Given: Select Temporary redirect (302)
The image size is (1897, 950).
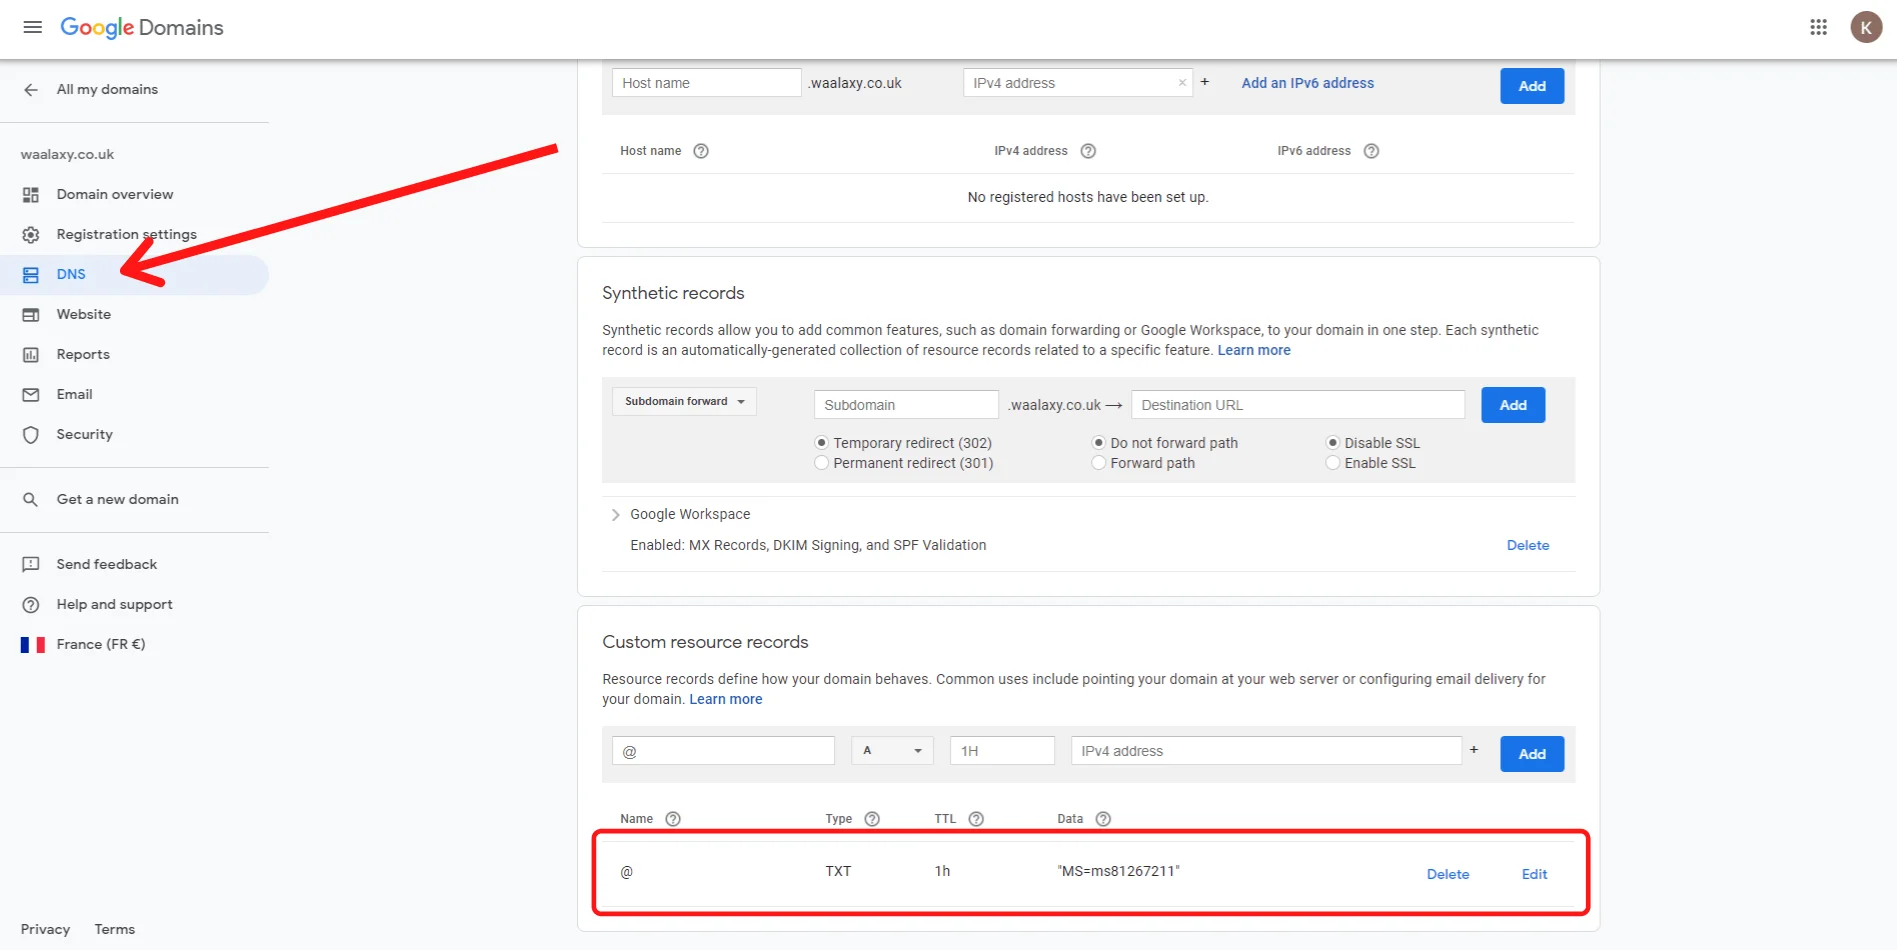Looking at the screenshot, I should [x=821, y=443].
